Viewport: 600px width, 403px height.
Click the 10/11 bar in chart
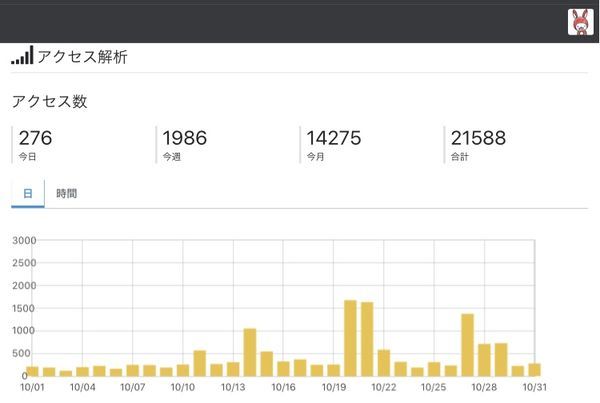(x=200, y=363)
